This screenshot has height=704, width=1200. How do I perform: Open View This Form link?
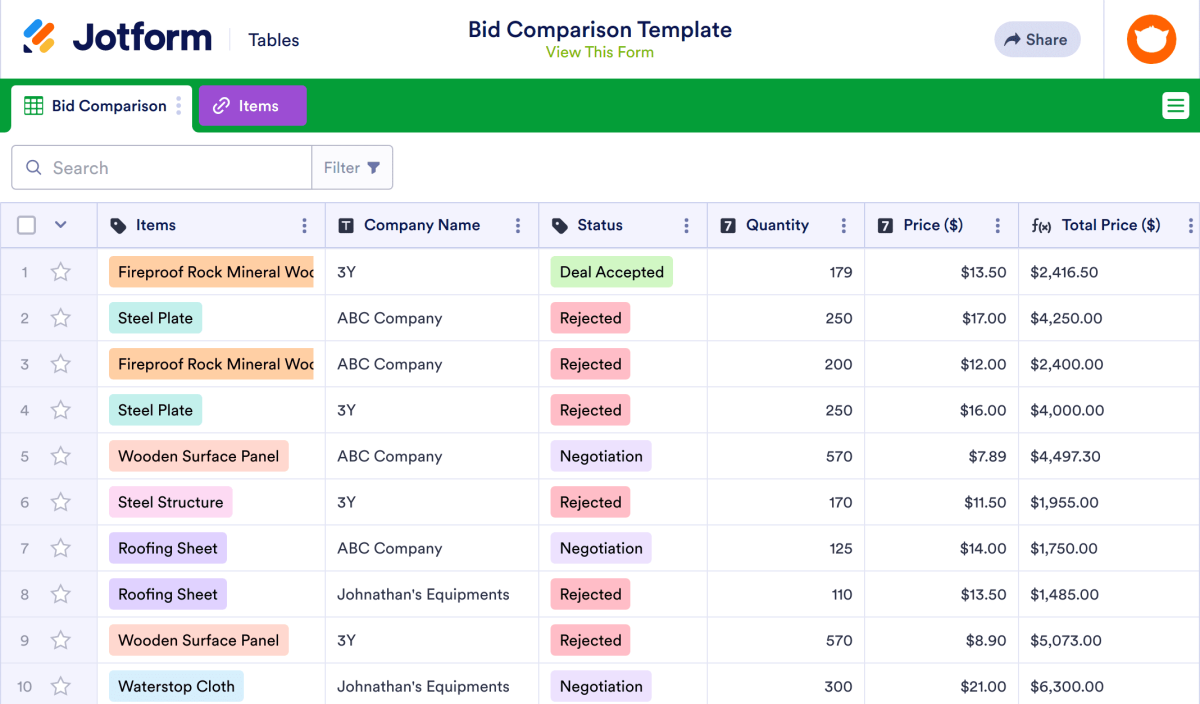click(x=599, y=52)
